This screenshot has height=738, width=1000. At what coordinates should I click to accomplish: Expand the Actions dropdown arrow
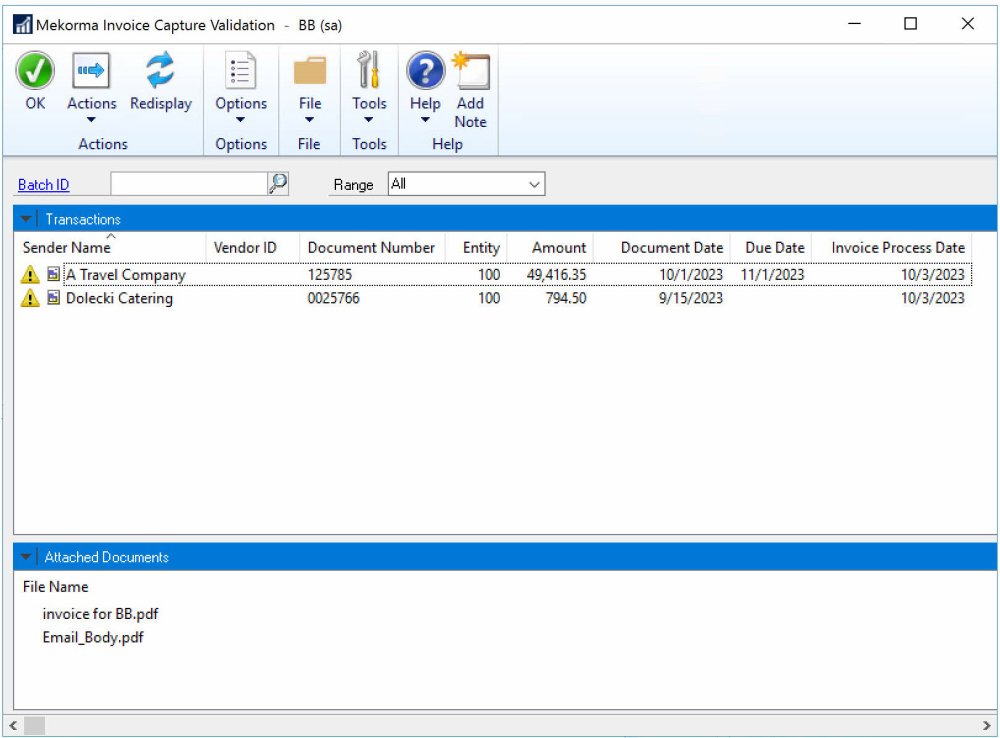click(x=91, y=119)
